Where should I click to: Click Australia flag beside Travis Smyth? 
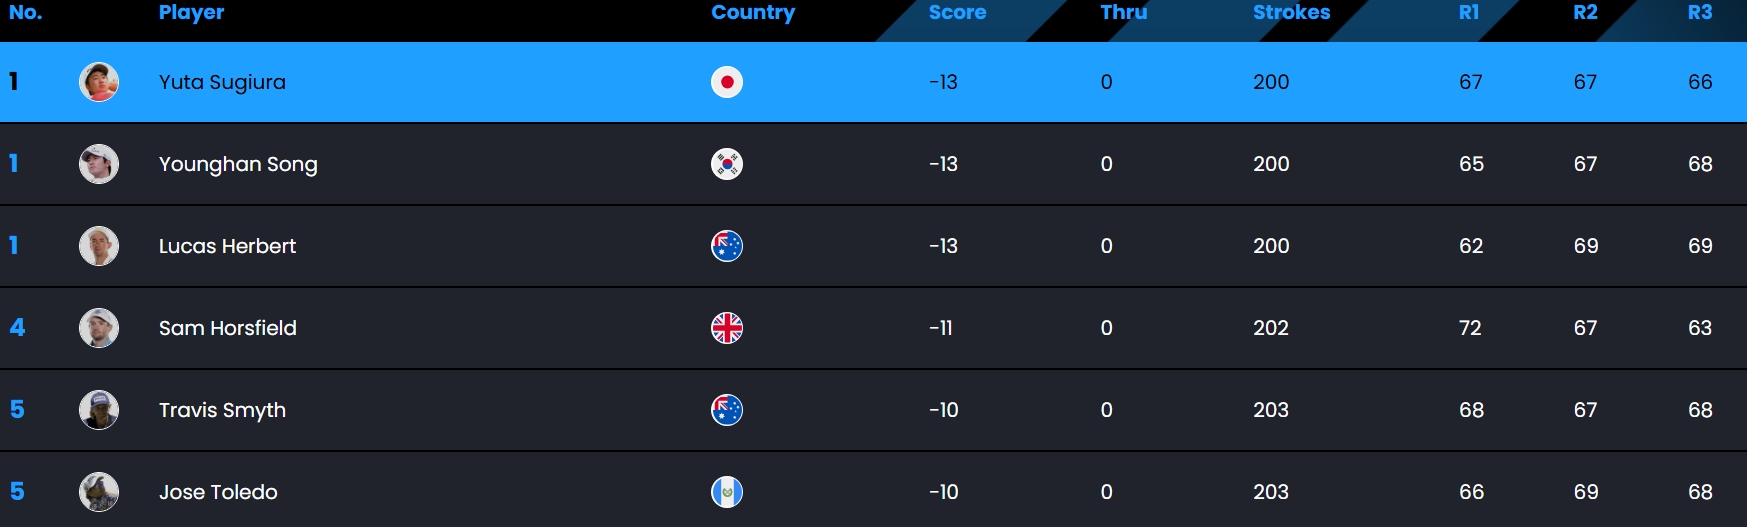point(727,410)
